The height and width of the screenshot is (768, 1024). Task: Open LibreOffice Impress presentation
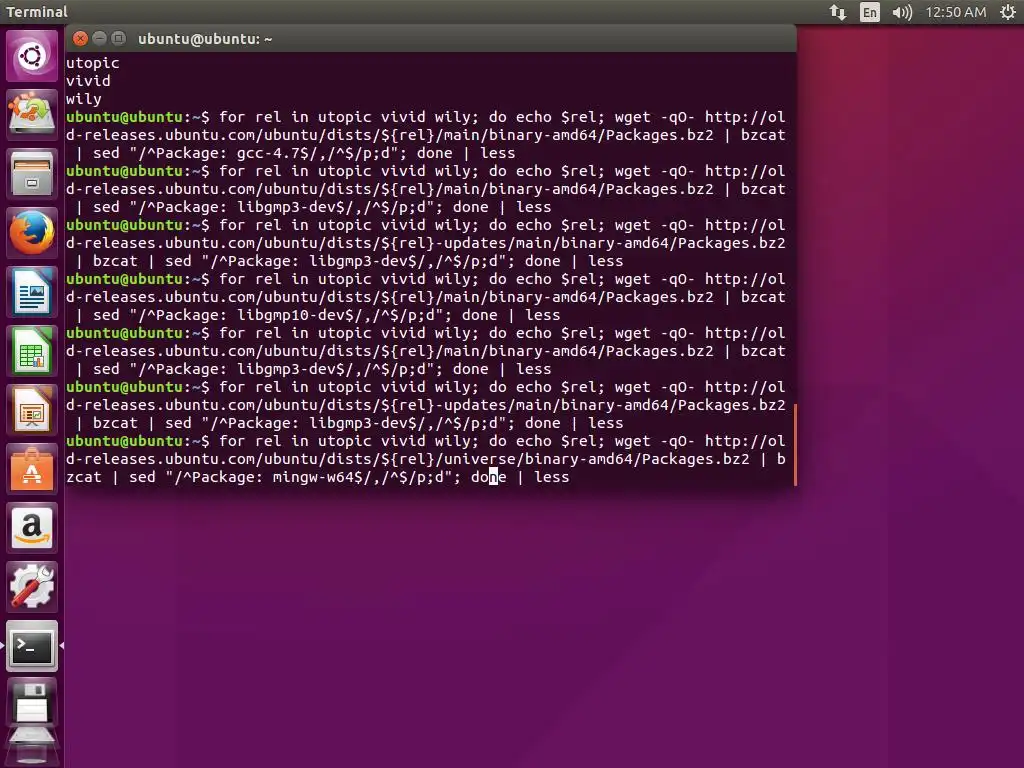point(32,409)
